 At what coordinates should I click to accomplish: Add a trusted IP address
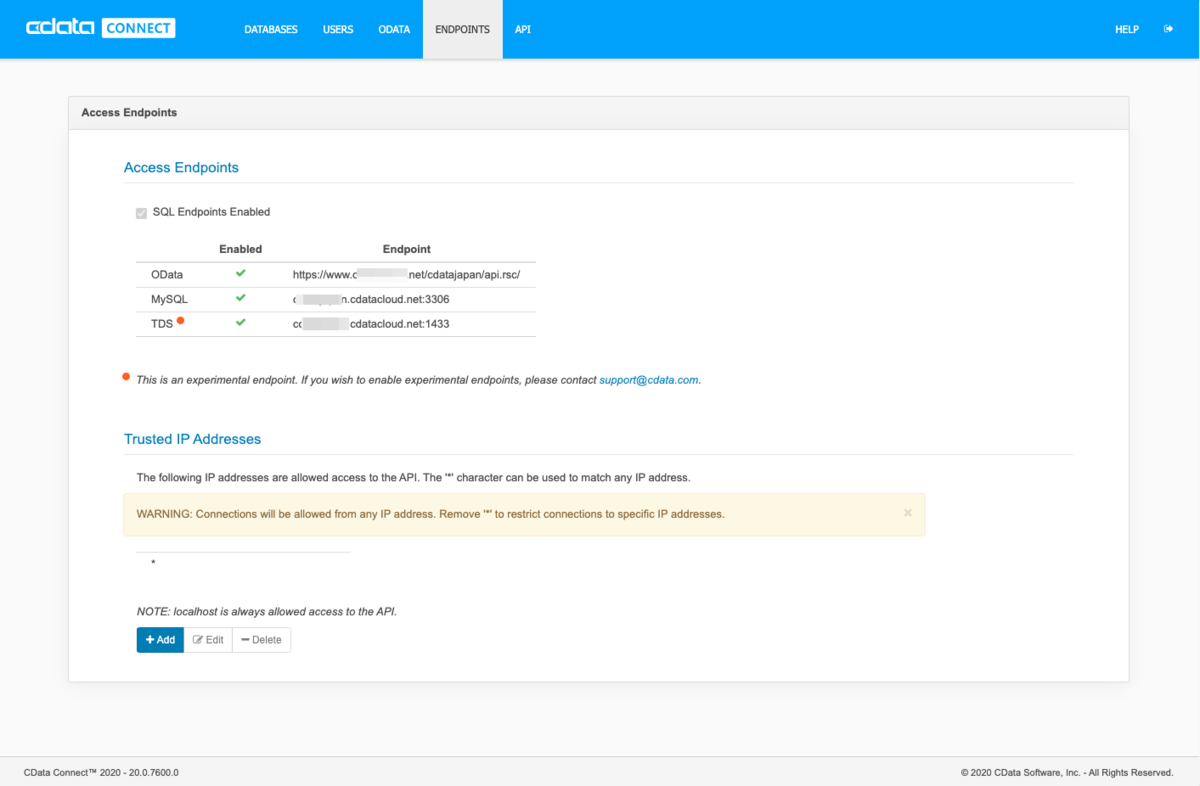pyautogui.click(x=160, y=640)
